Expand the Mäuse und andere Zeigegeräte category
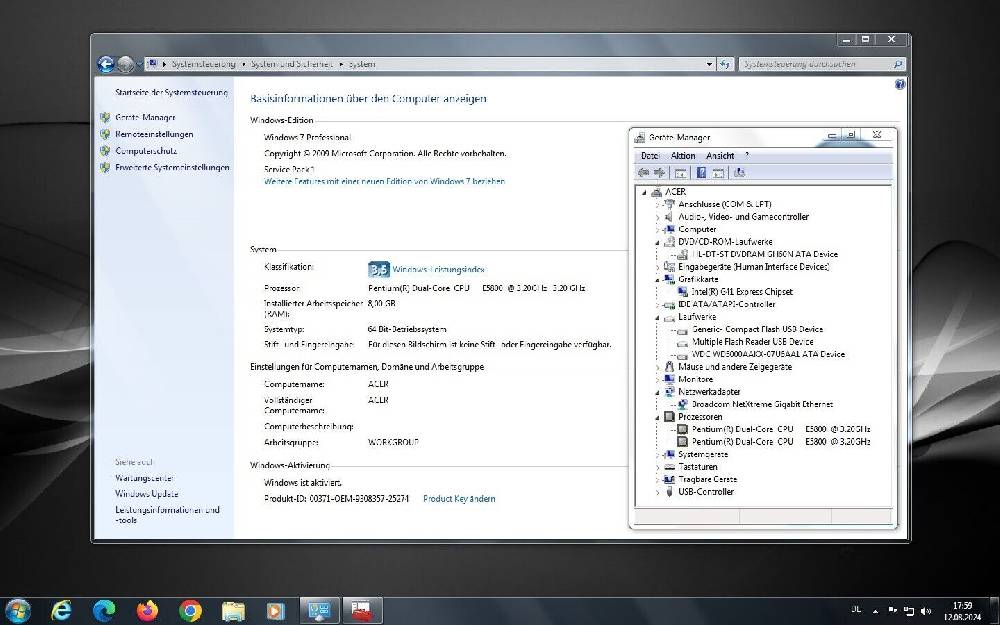The height and width of the screenshot is (625, 1000). tap(658, 367)
